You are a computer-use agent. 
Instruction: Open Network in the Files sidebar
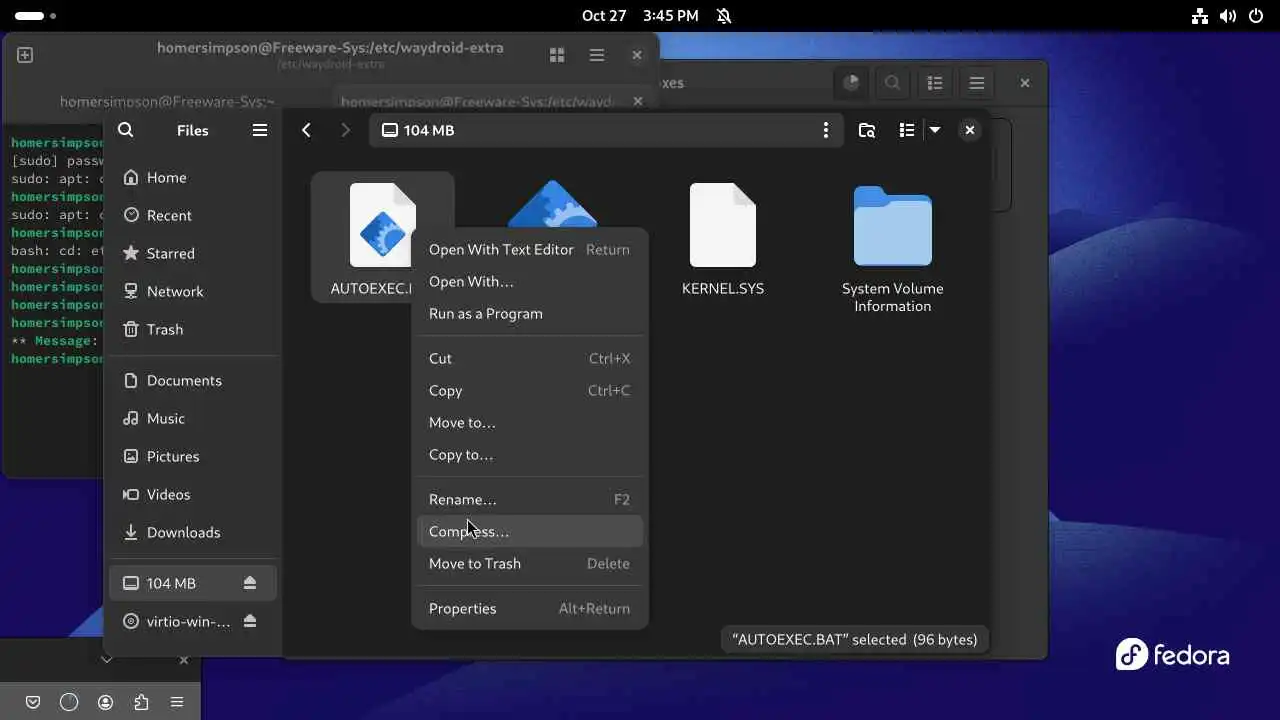click(192, 291)
